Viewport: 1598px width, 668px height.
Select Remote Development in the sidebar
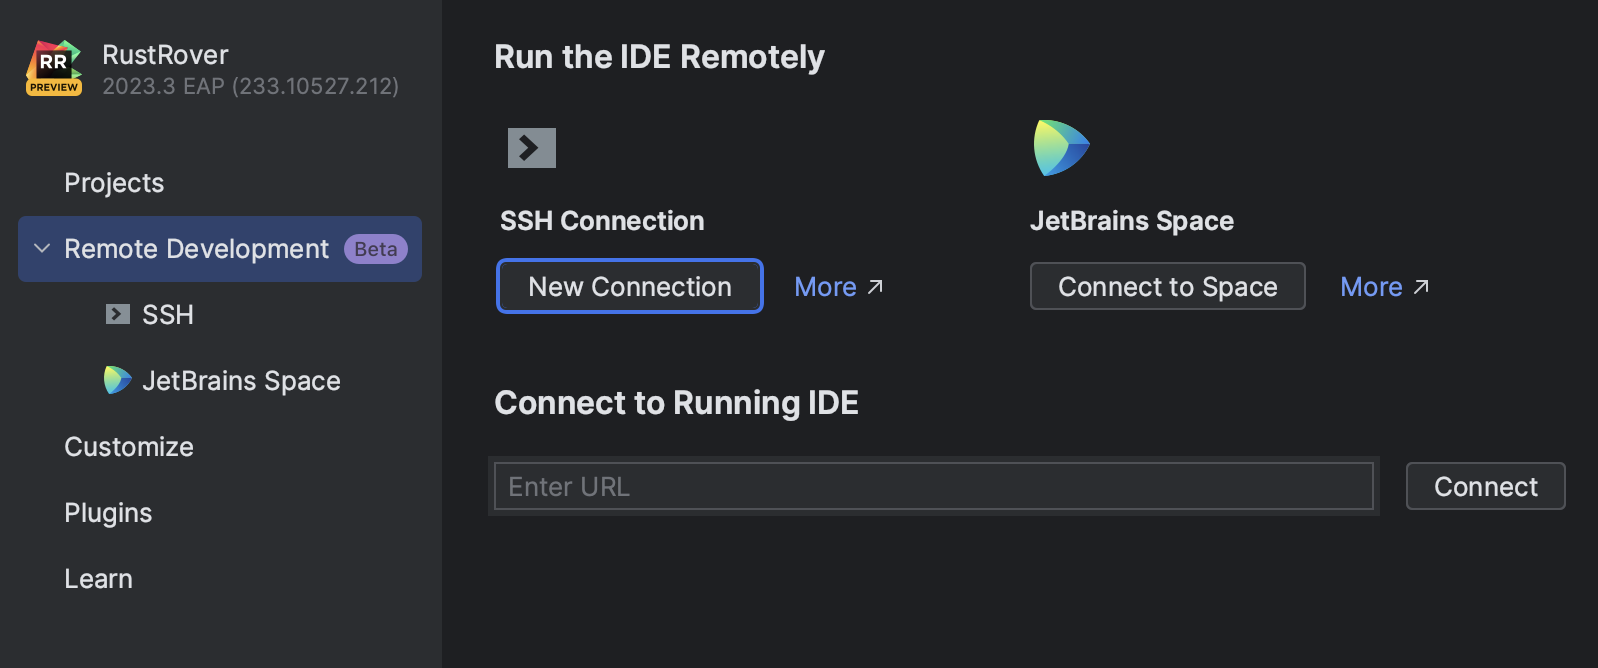(196, 249)
